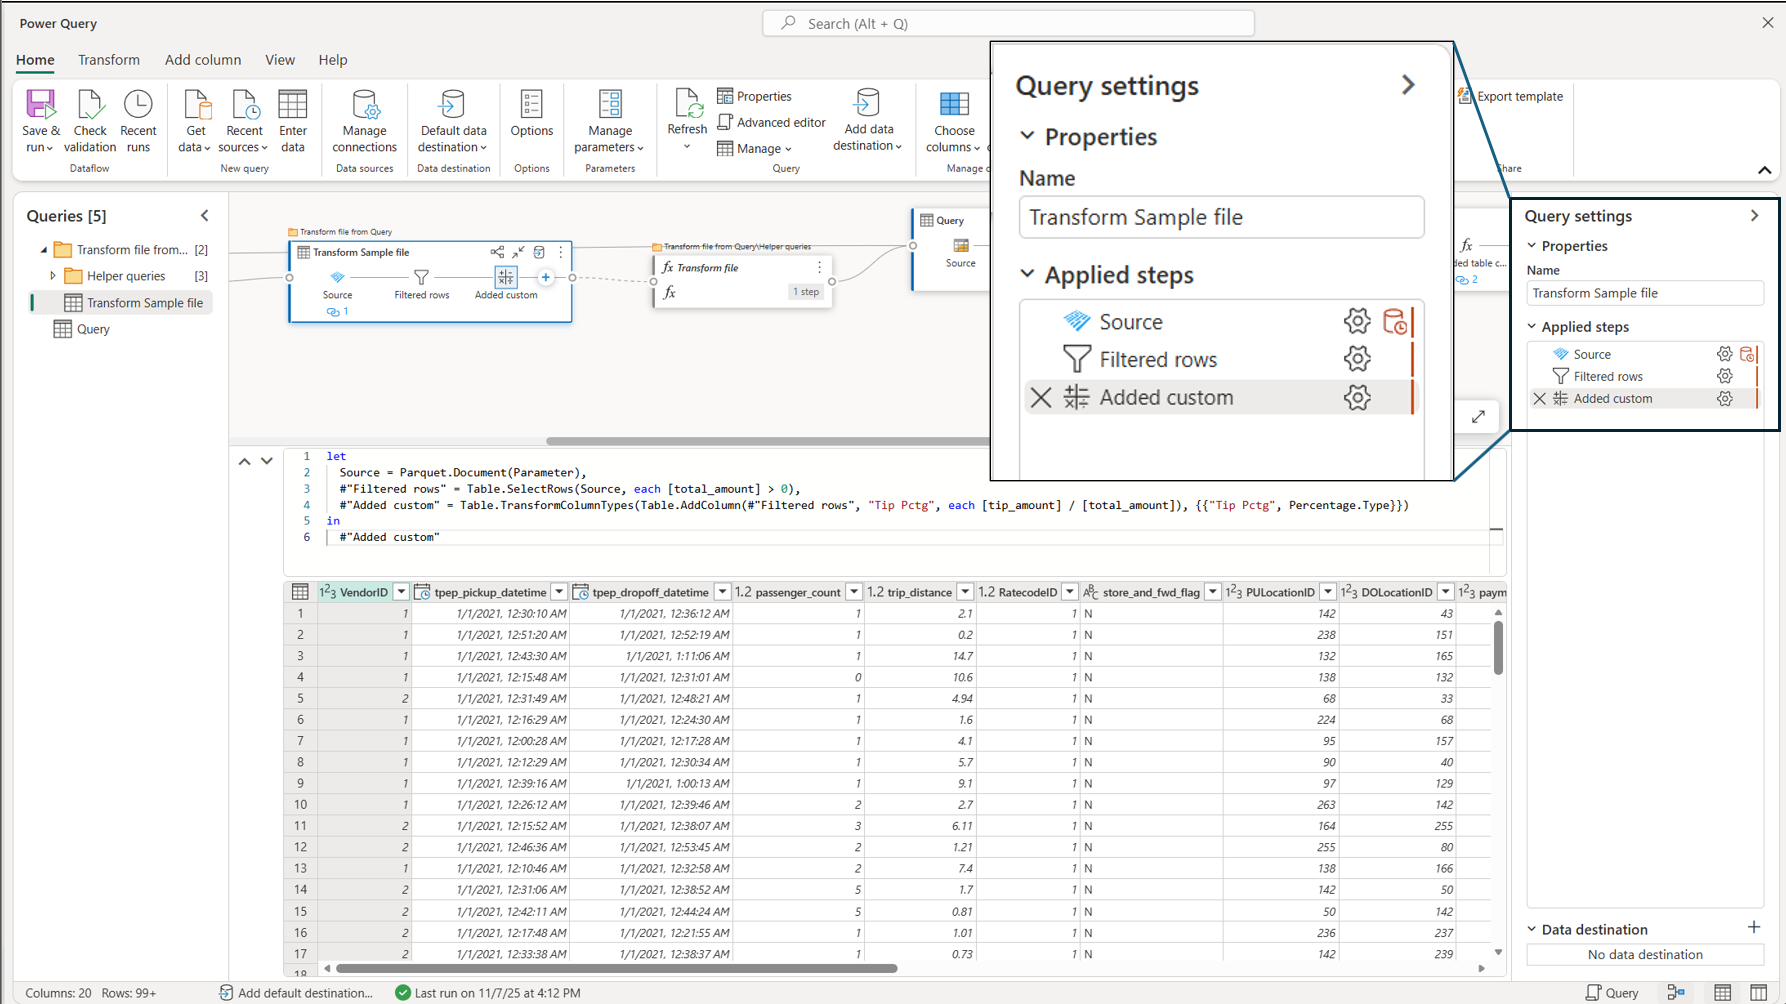1786x1004 pixels.
Task: Open query Properties from the ribbon
Action: [x=755, y=96]
